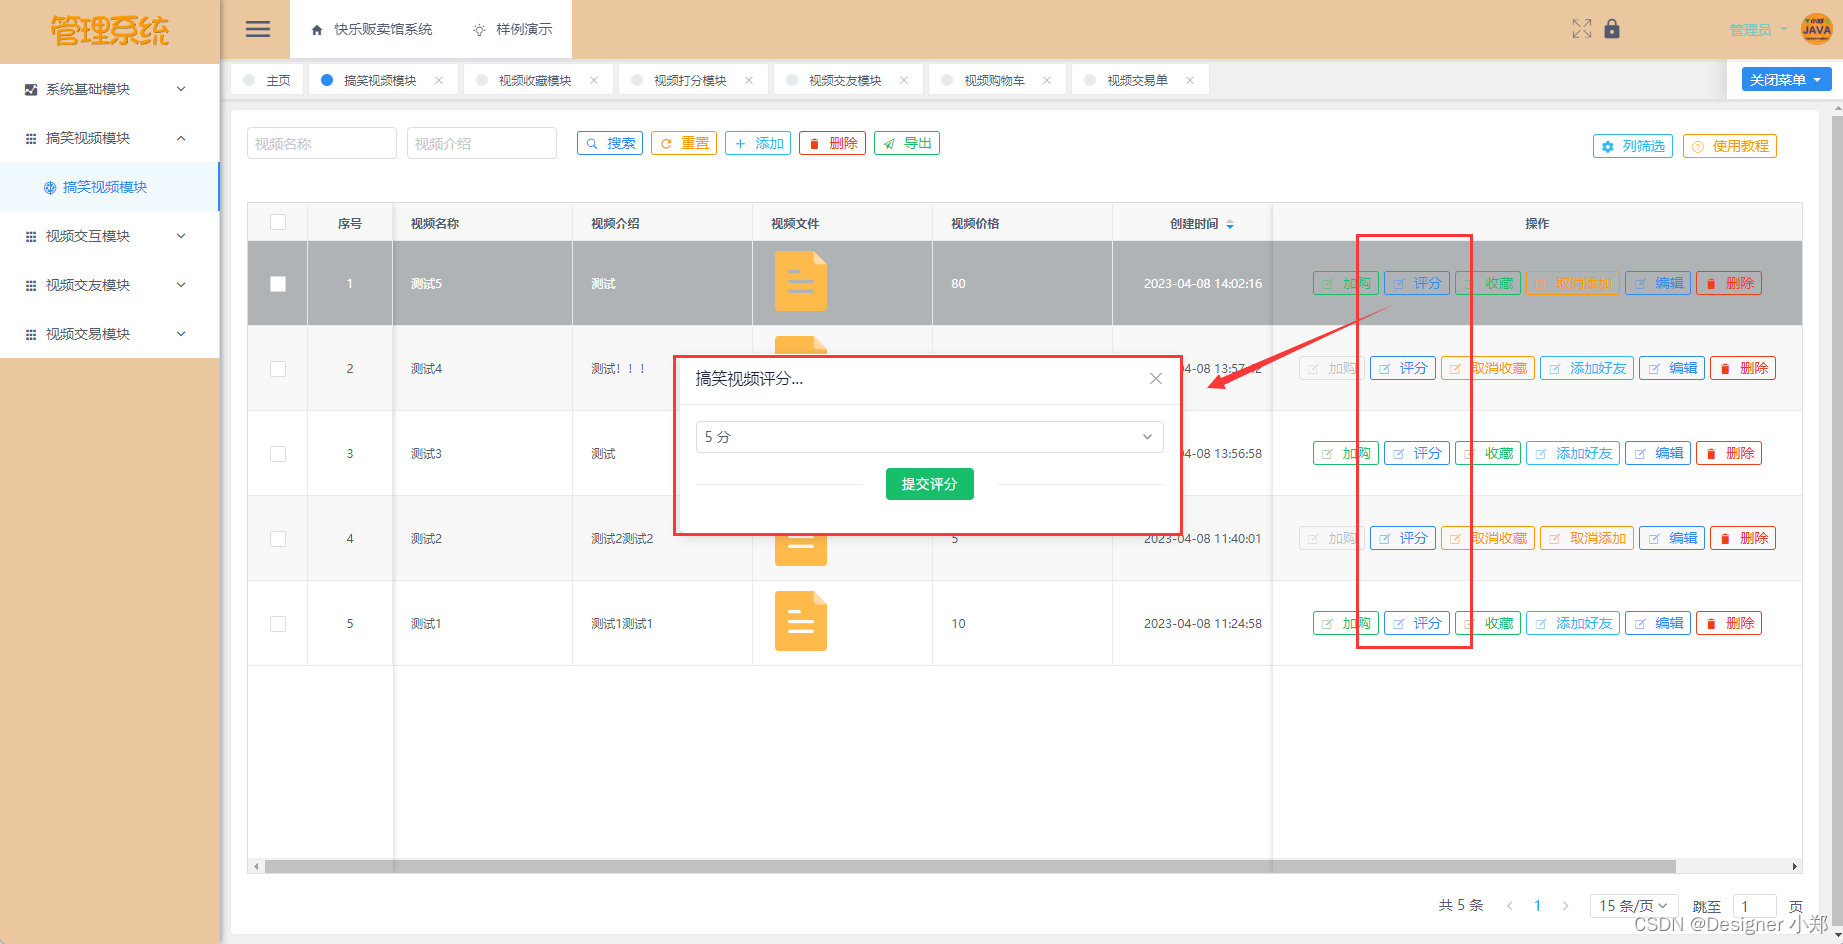Screen dimensions: 1843x944
Task: Check the row 测试5 checkbox
Action: point(278,284)
